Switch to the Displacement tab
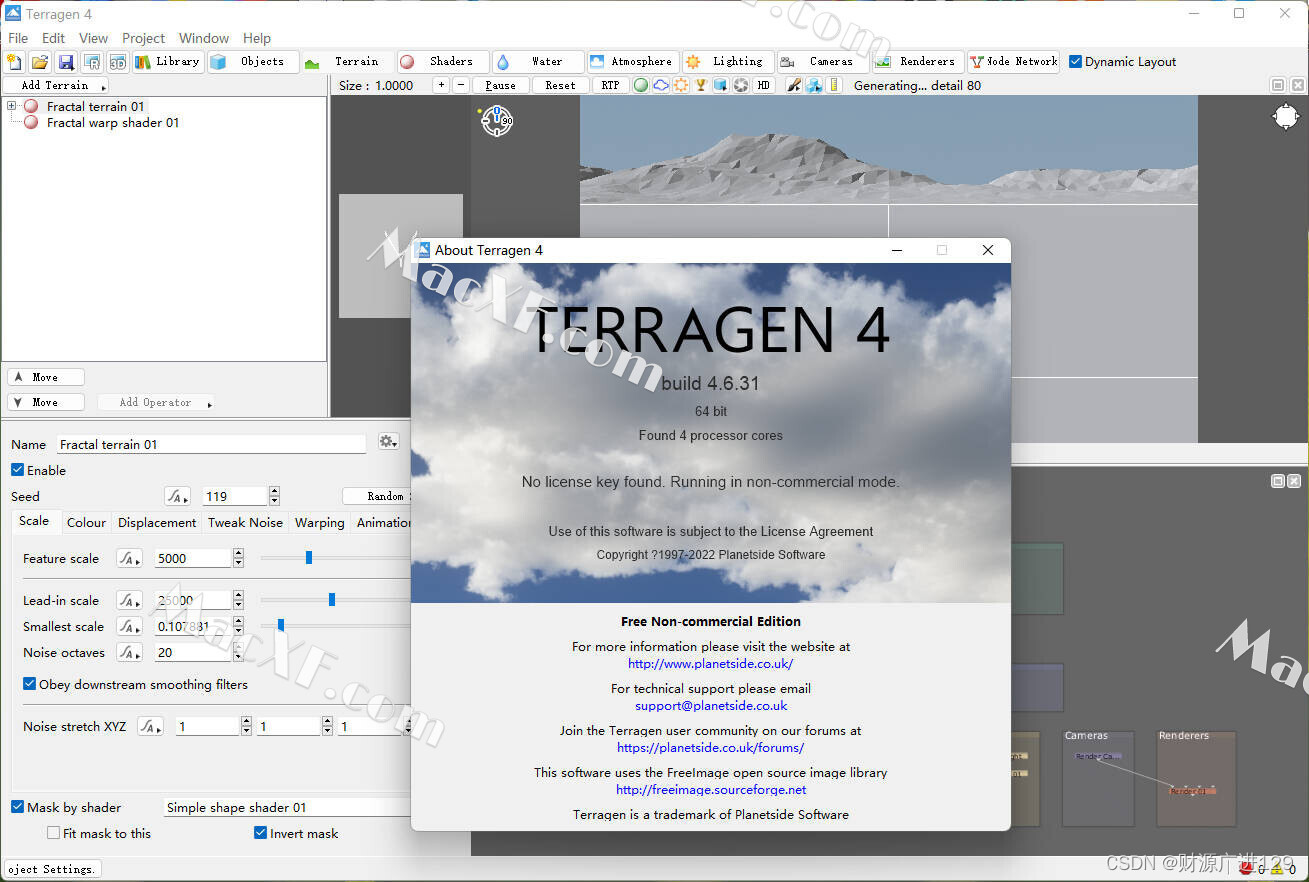Screen dimensions: 1309x882 coord(157,522)
